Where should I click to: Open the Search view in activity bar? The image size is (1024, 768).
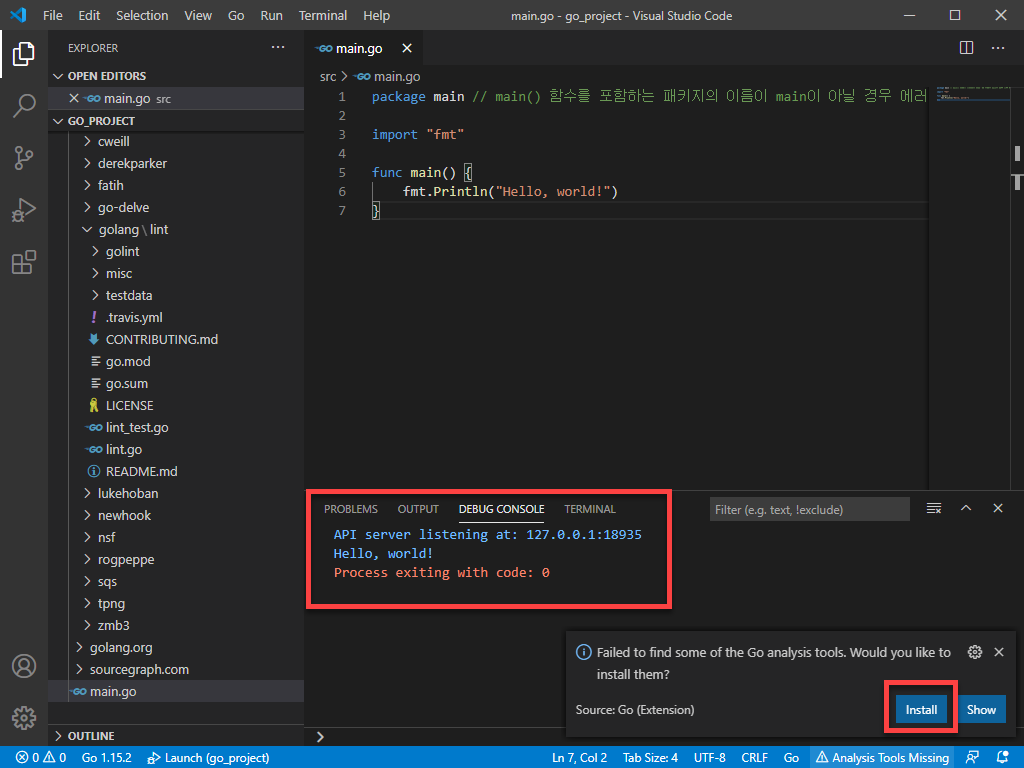tap(24, 105)
